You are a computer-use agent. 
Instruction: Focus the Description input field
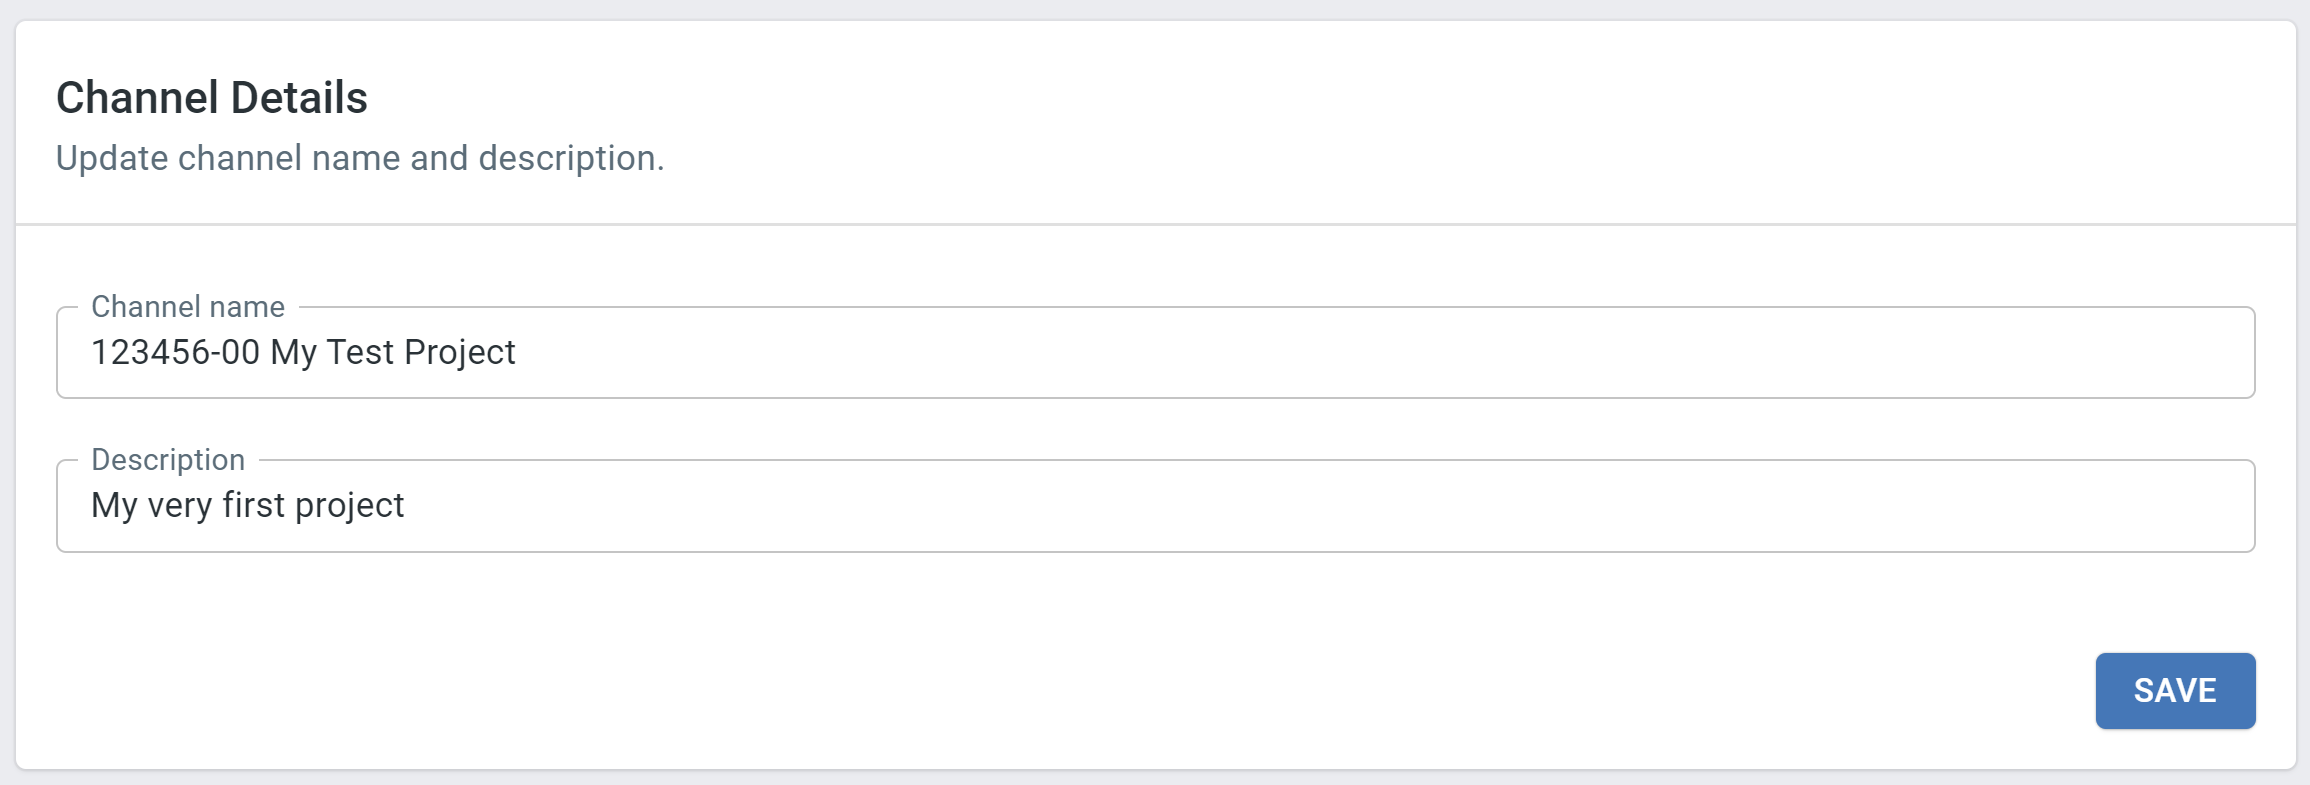tap(1155, 505)
